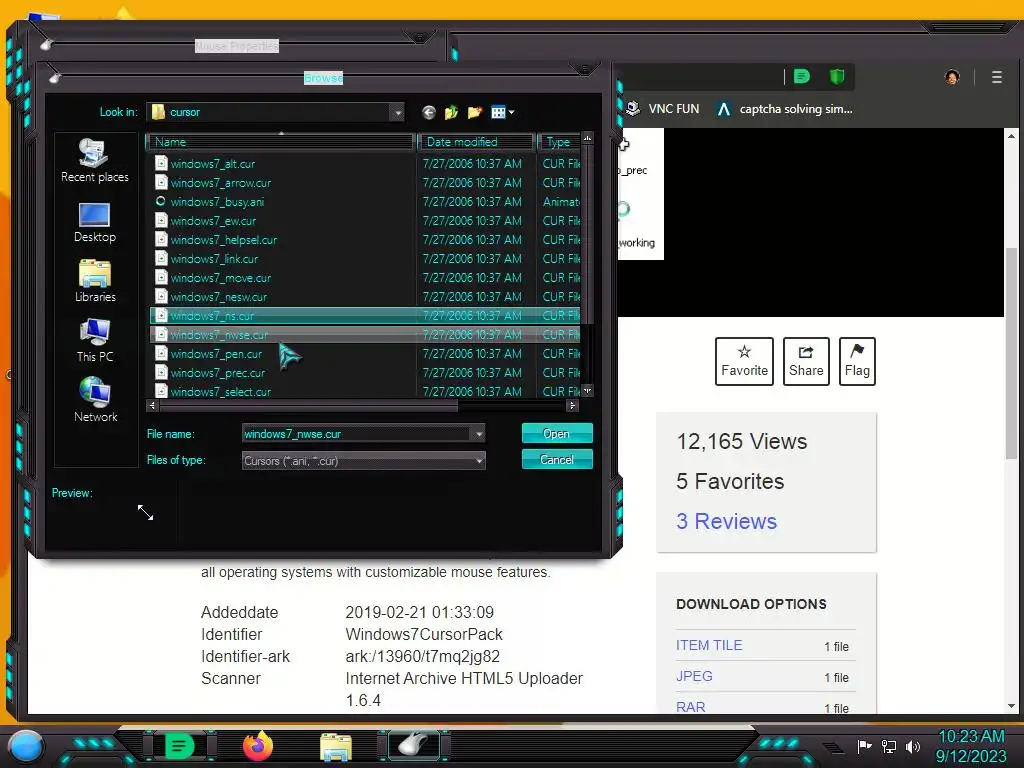The height and width of the screenshot is (768, 1024).
Task: Open Firefox from the taskbar
Action: click(258, 746)
